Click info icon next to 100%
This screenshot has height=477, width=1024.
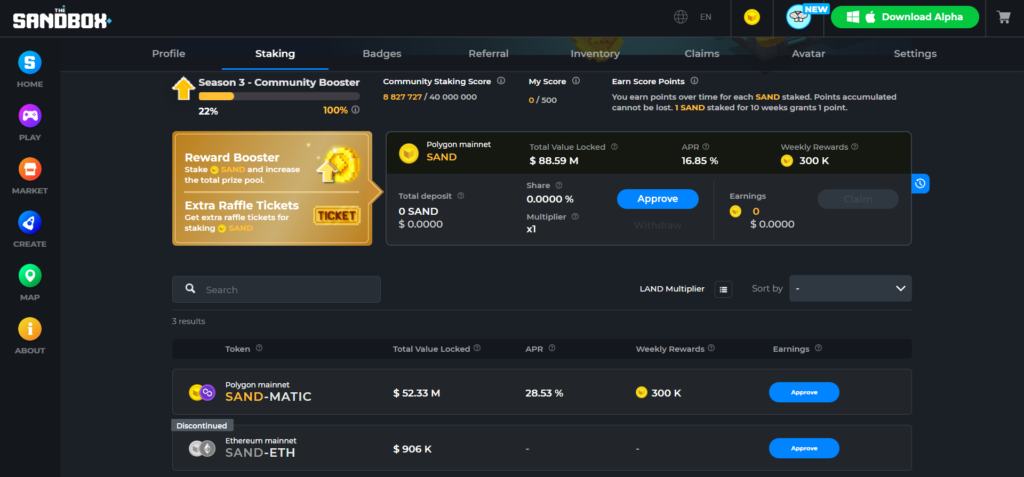tap(355, 110)
